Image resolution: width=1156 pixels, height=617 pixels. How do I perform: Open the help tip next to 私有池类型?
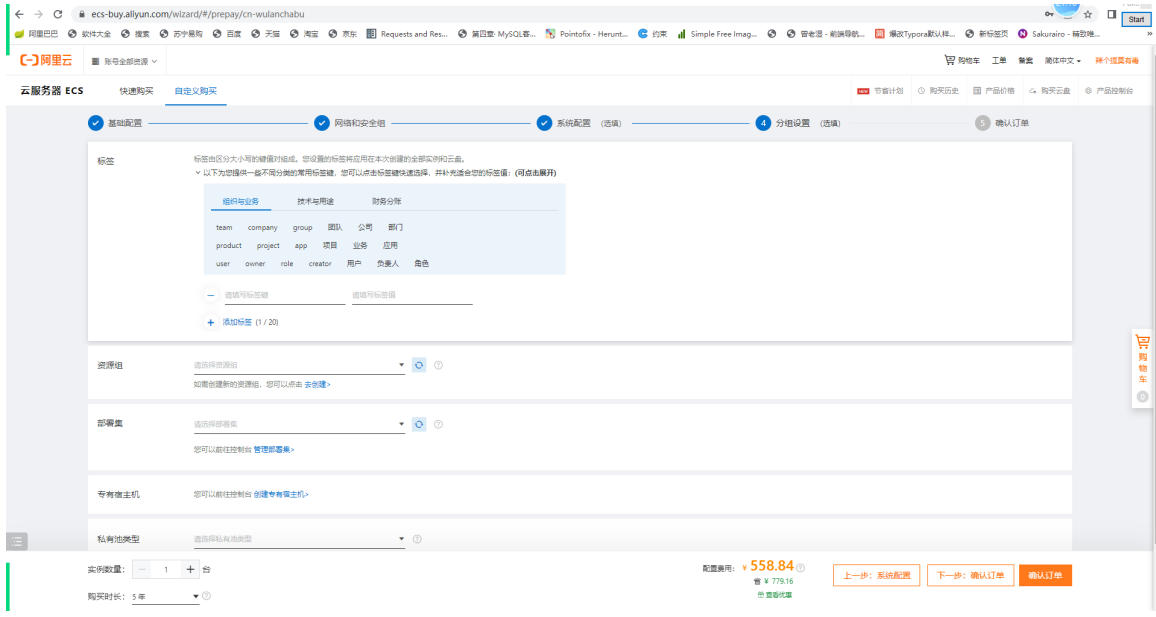click(x=417, y=539)
